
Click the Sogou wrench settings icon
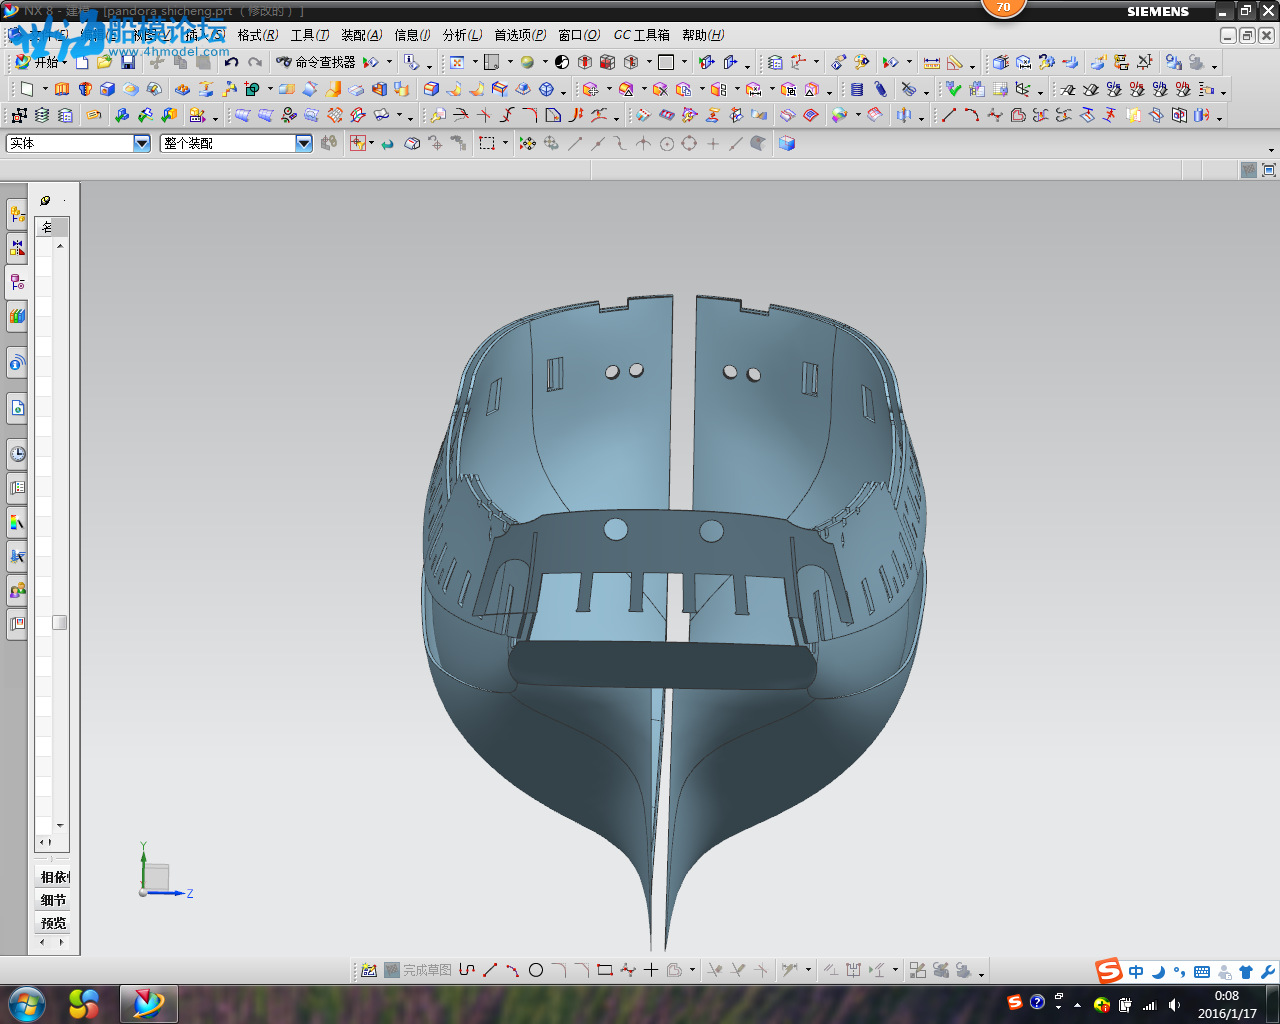click(x=1267, y=972)
